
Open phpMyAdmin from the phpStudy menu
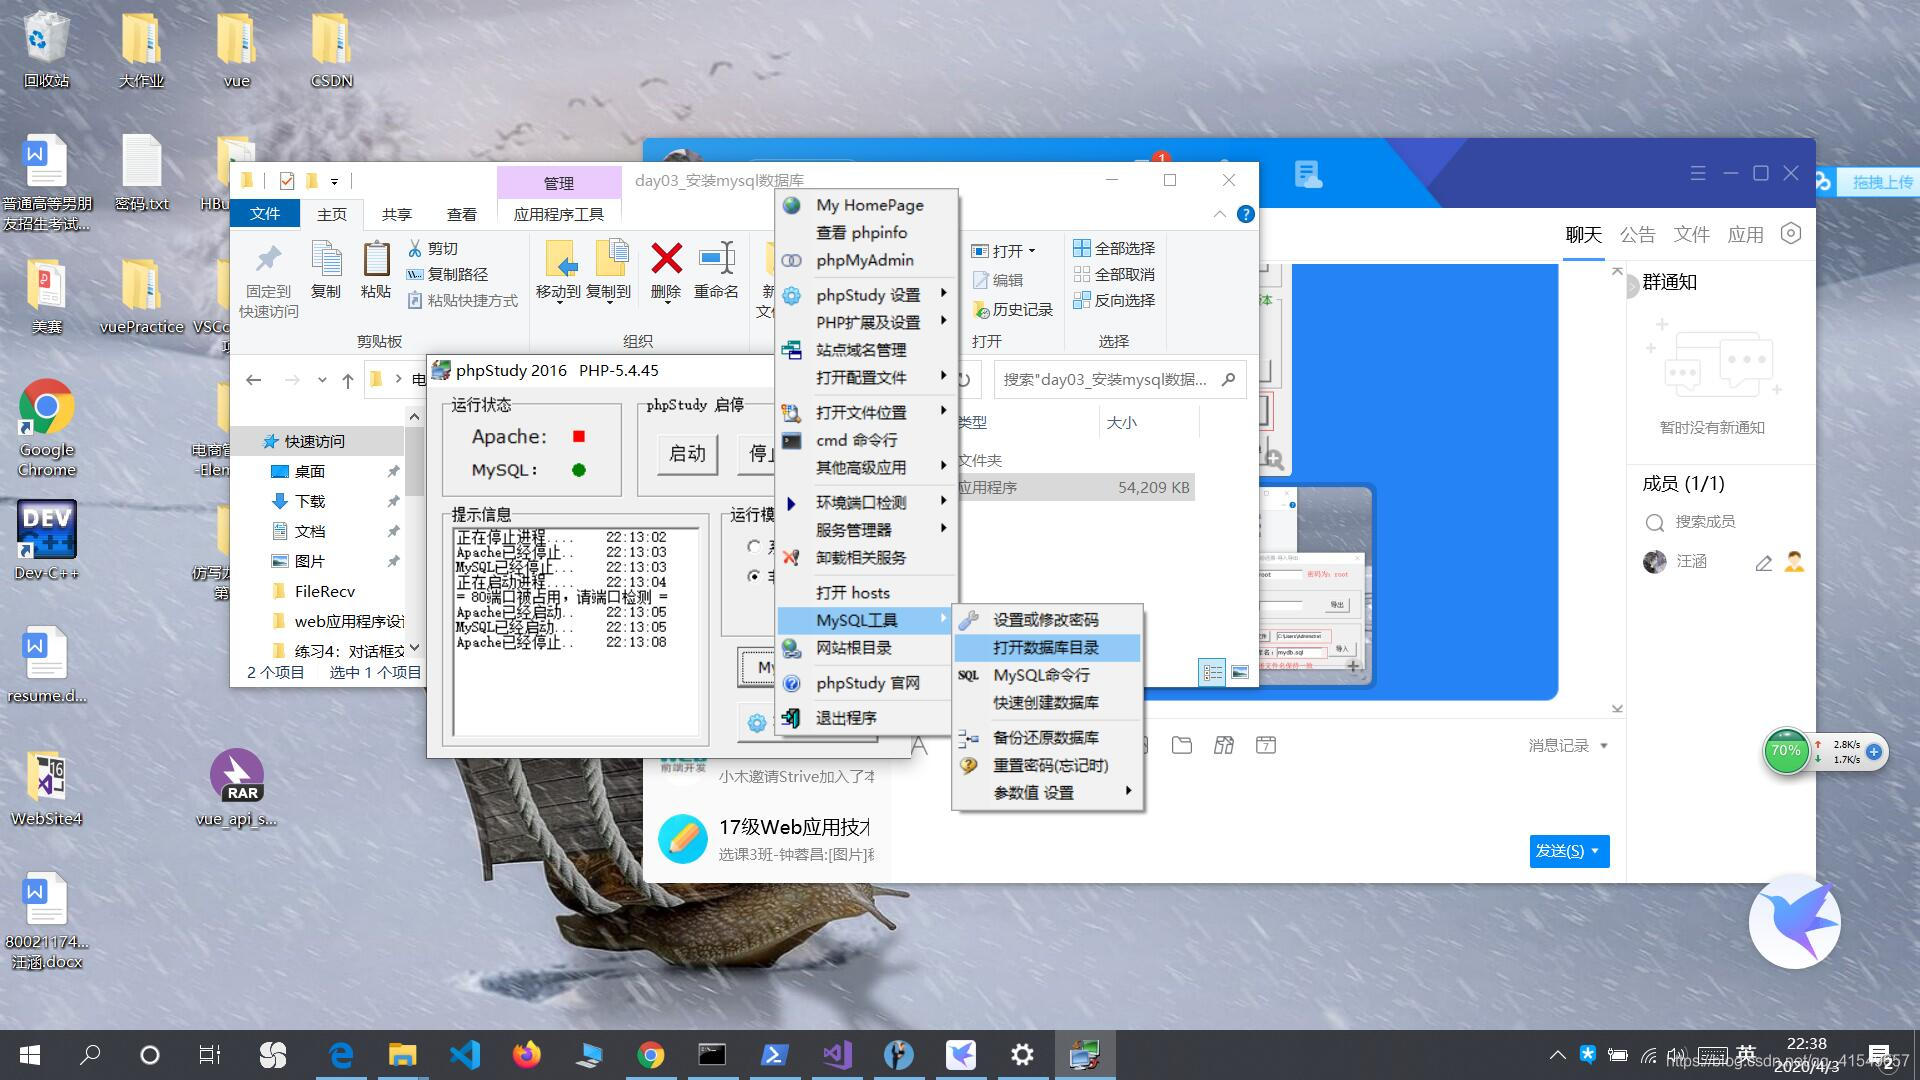pyautogui.click(x=864, y=260)
